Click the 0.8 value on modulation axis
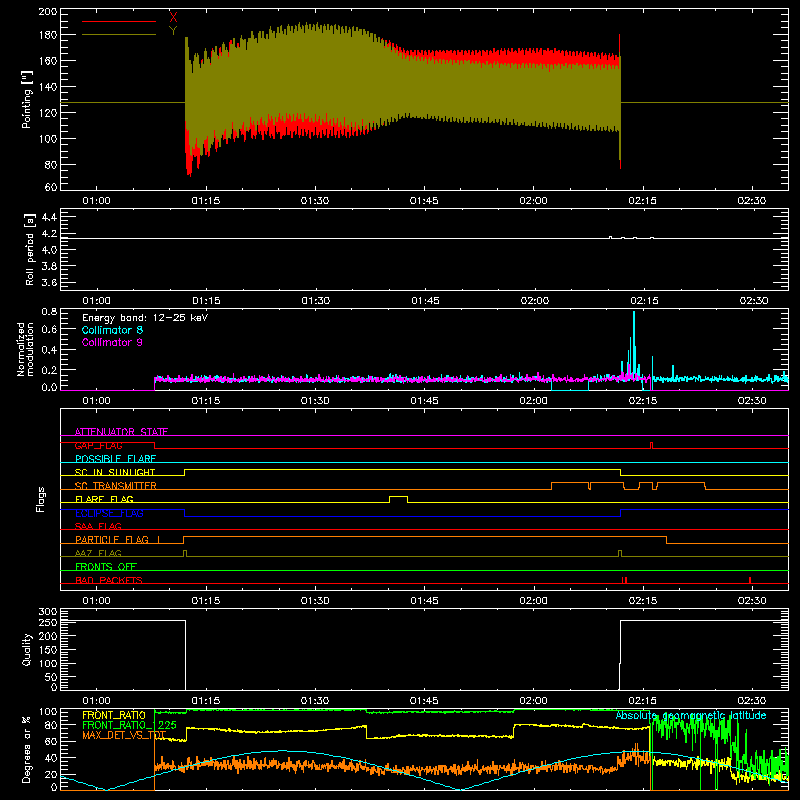Image resolution: width=800 pixels, height=800 pixels. tap(49, 312)
